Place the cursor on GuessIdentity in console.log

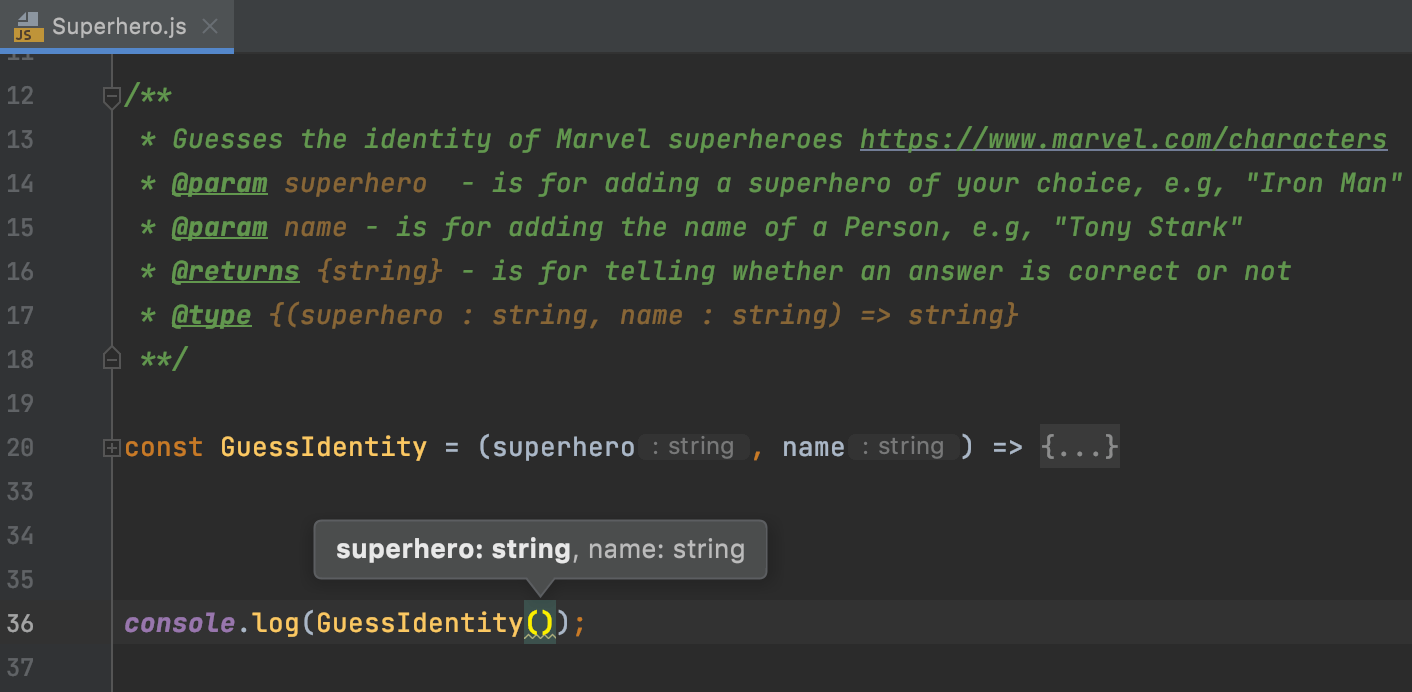coord(418,622)
